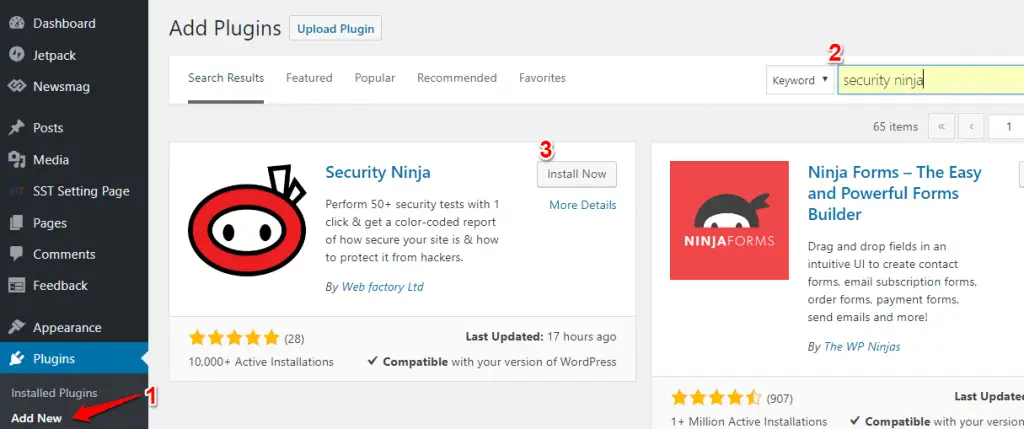This screenshot has height=429, width=1024.
Task: Click the Pages icon in sidebar
Action: (16, 223)
